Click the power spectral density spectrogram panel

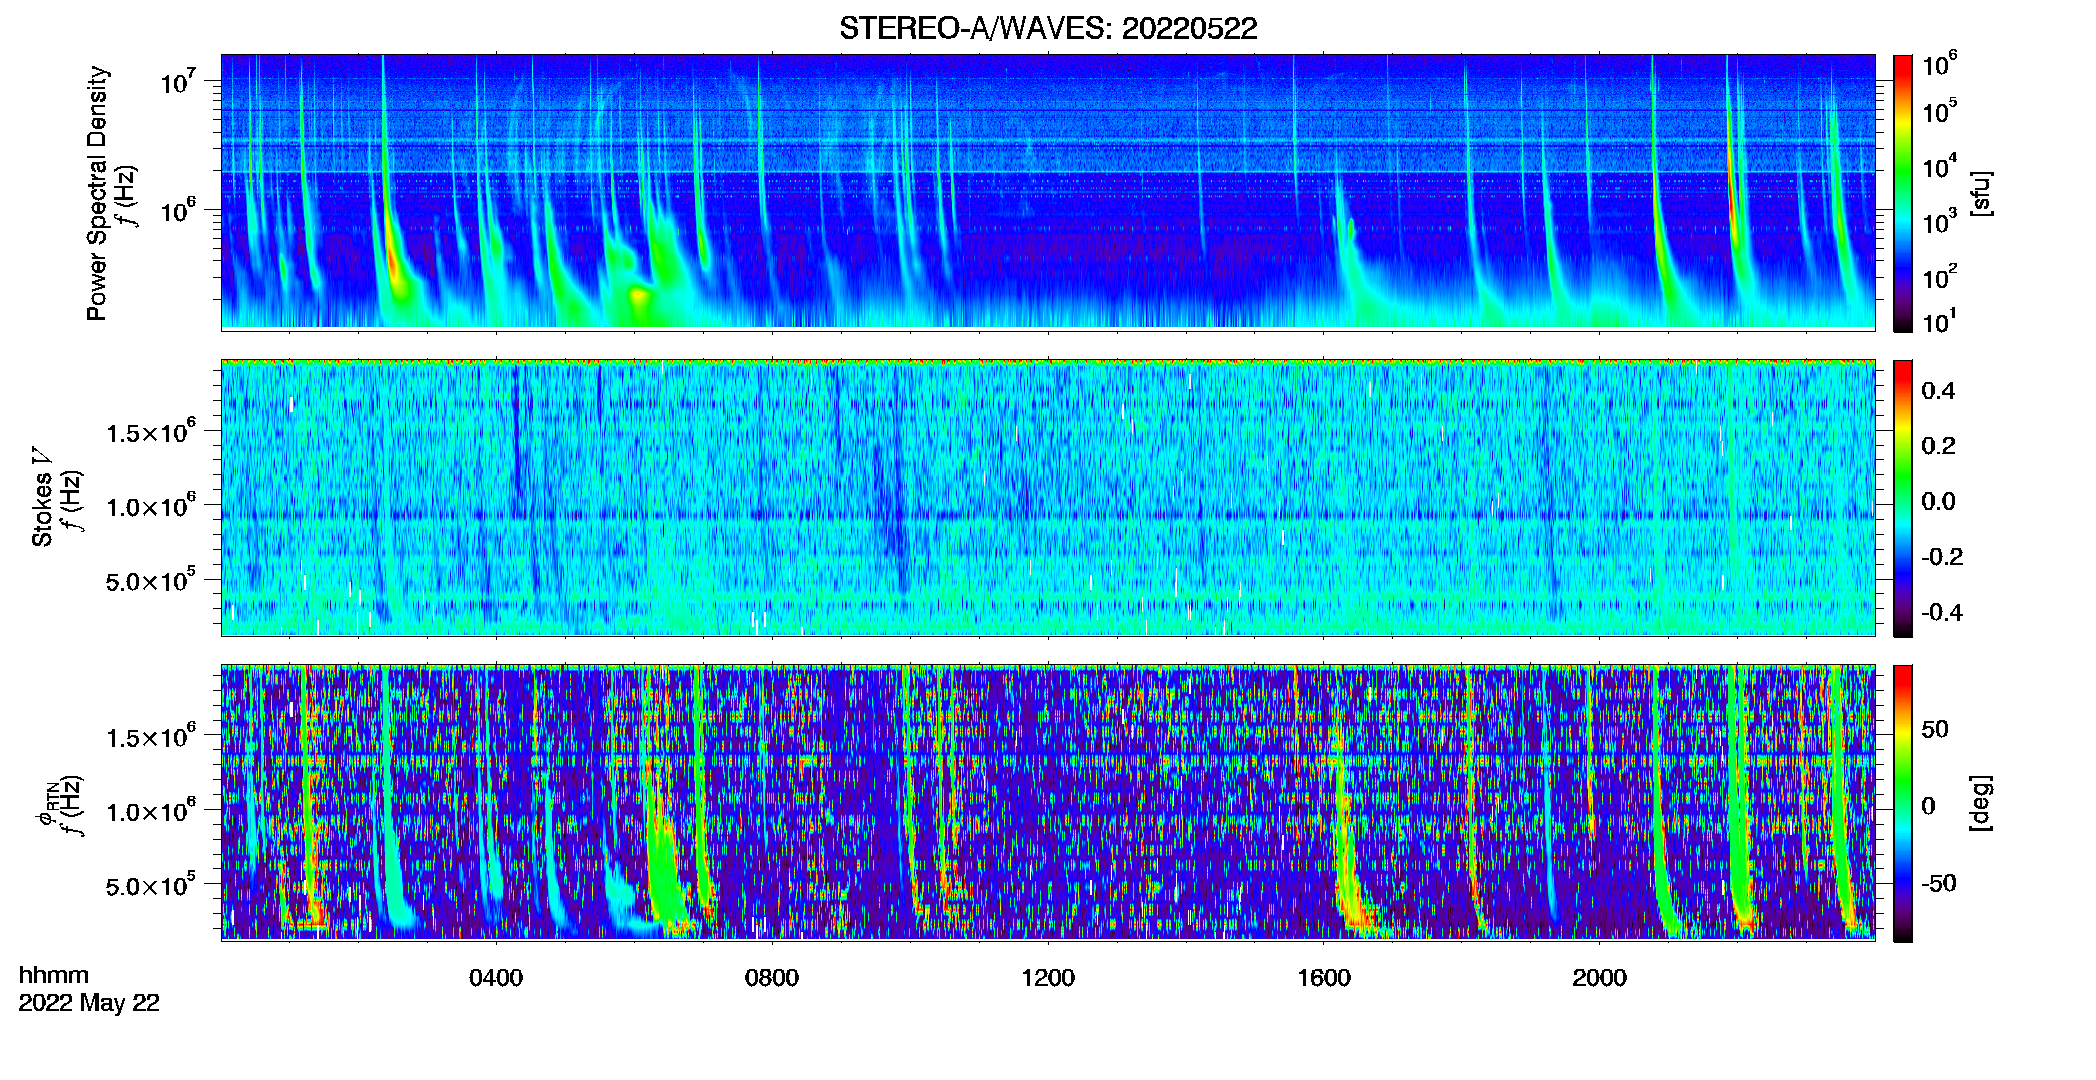click(1048, 192)
